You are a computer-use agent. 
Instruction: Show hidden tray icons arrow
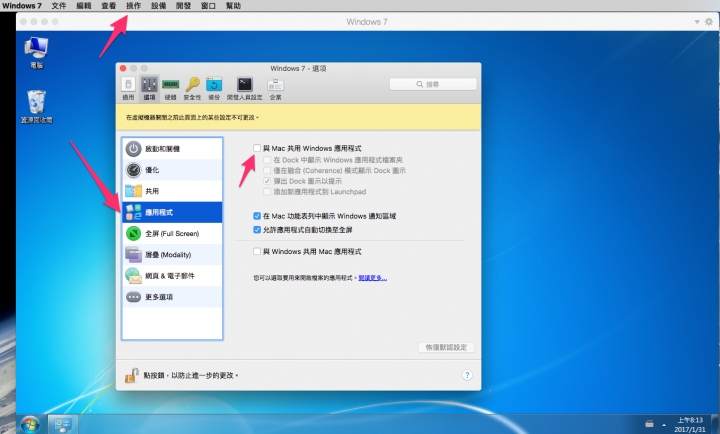[x=664, y=424]
